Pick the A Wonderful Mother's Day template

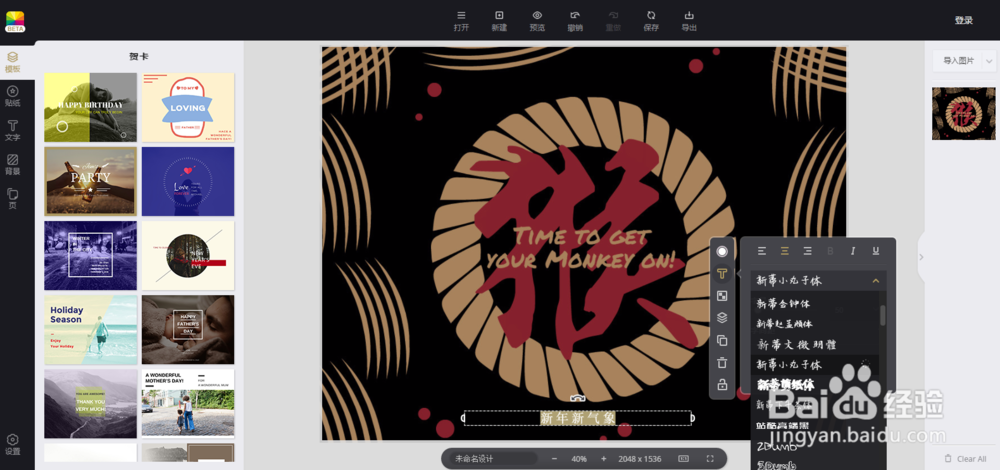click(x=188, y=404)
